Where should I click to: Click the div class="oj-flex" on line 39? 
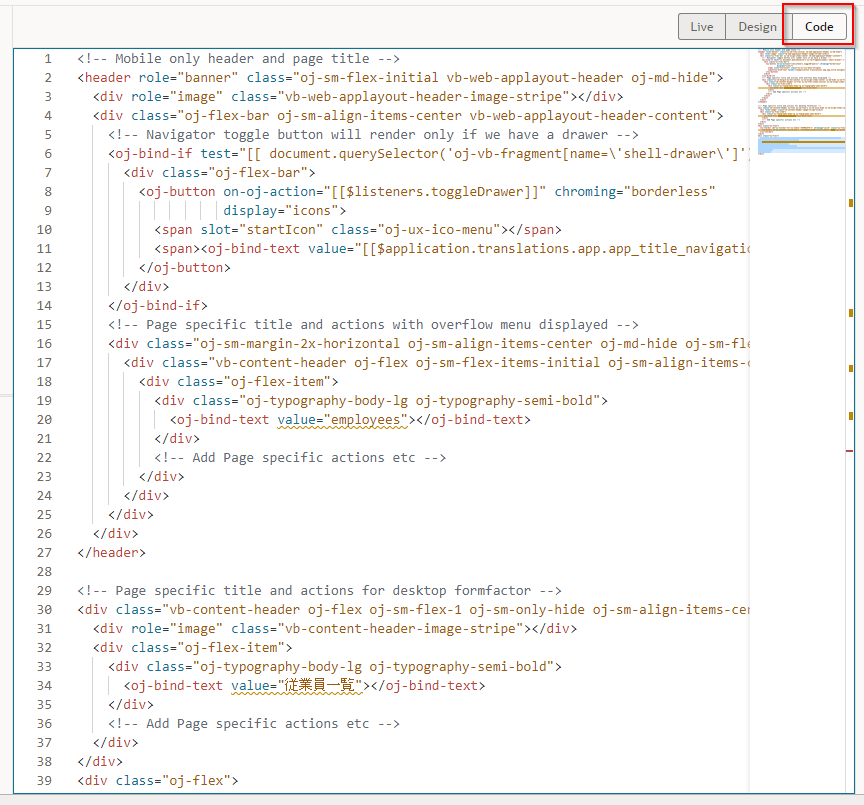point(158,781)
